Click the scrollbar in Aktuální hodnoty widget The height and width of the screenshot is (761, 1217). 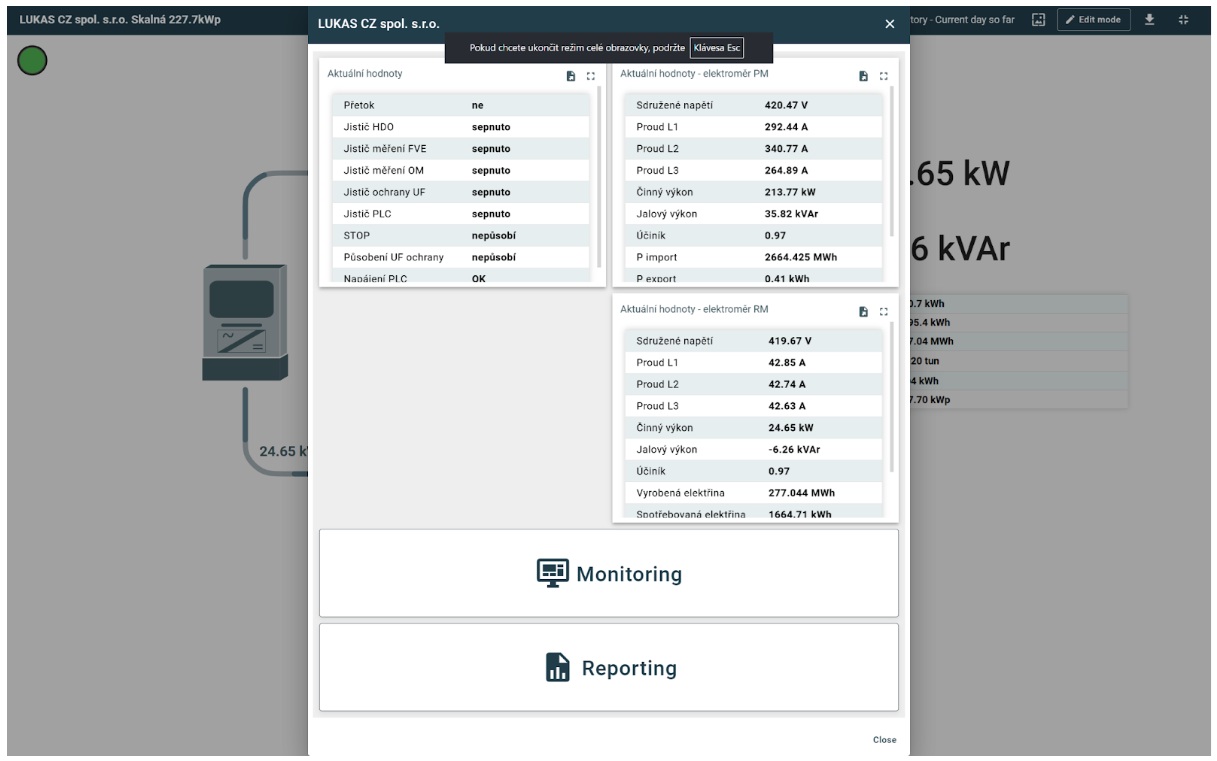(599, 175)
